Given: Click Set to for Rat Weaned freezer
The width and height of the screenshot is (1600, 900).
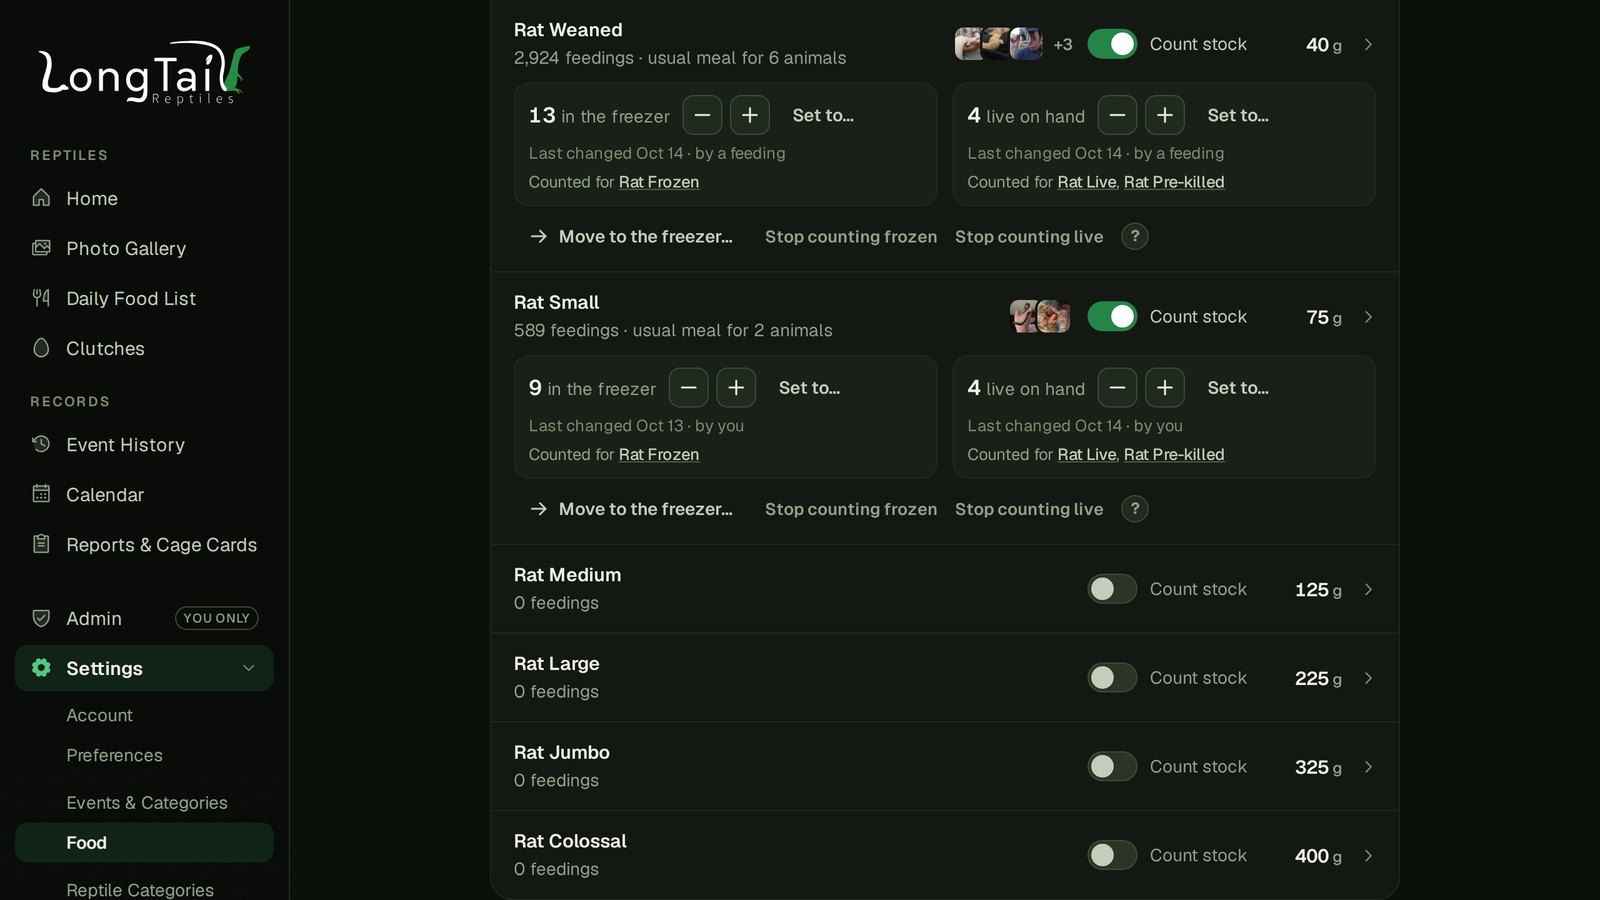Looking at the screenshot, I should pos(823,115).
